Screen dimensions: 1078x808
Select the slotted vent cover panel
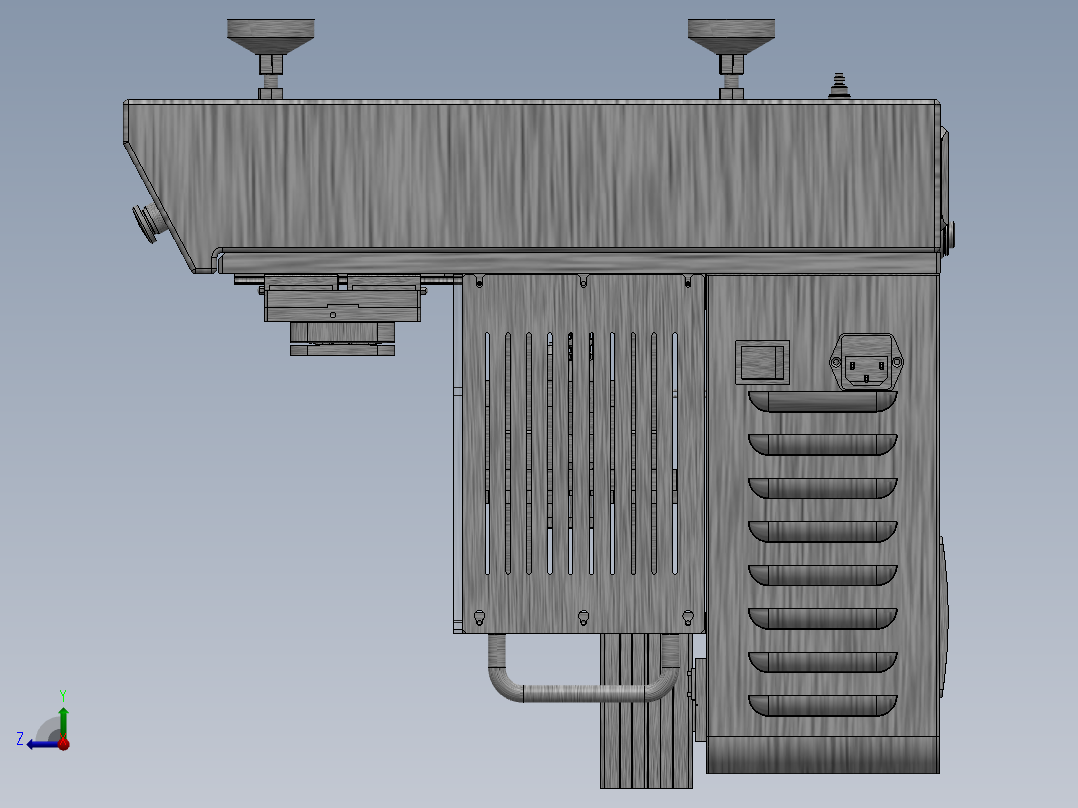point(584,454)
